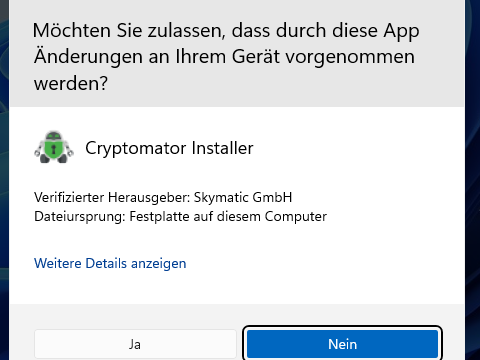Select the Cryptomator Installer app name
The height and width of the screenshot is (360, 480).
click(x=169, y=148)
